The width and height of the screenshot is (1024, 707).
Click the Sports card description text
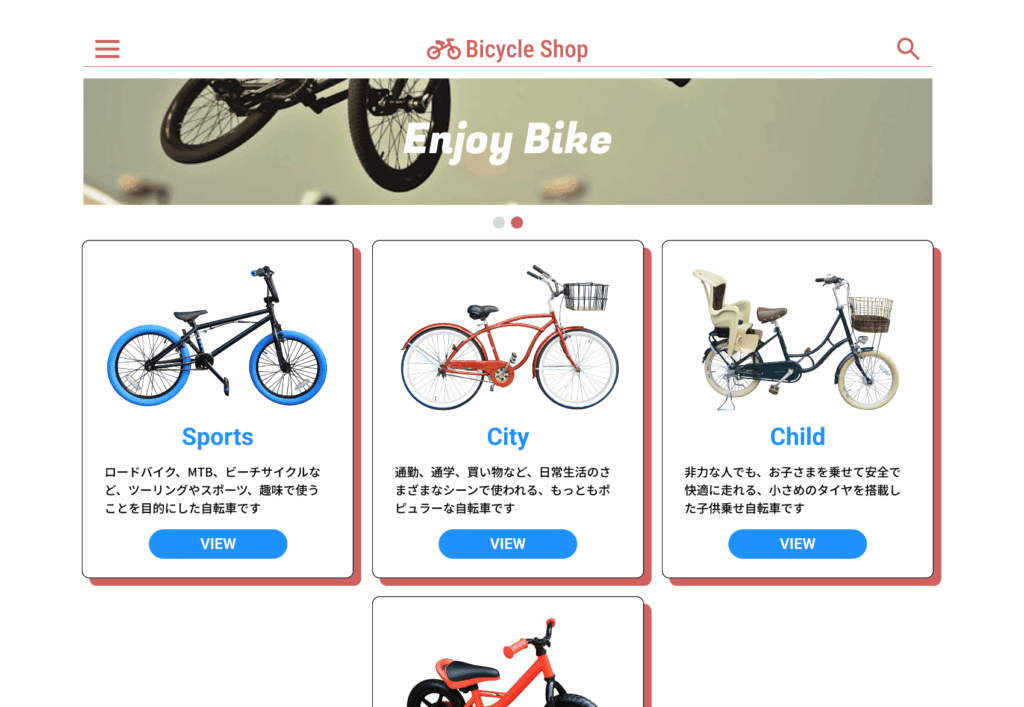click(213, 490)
